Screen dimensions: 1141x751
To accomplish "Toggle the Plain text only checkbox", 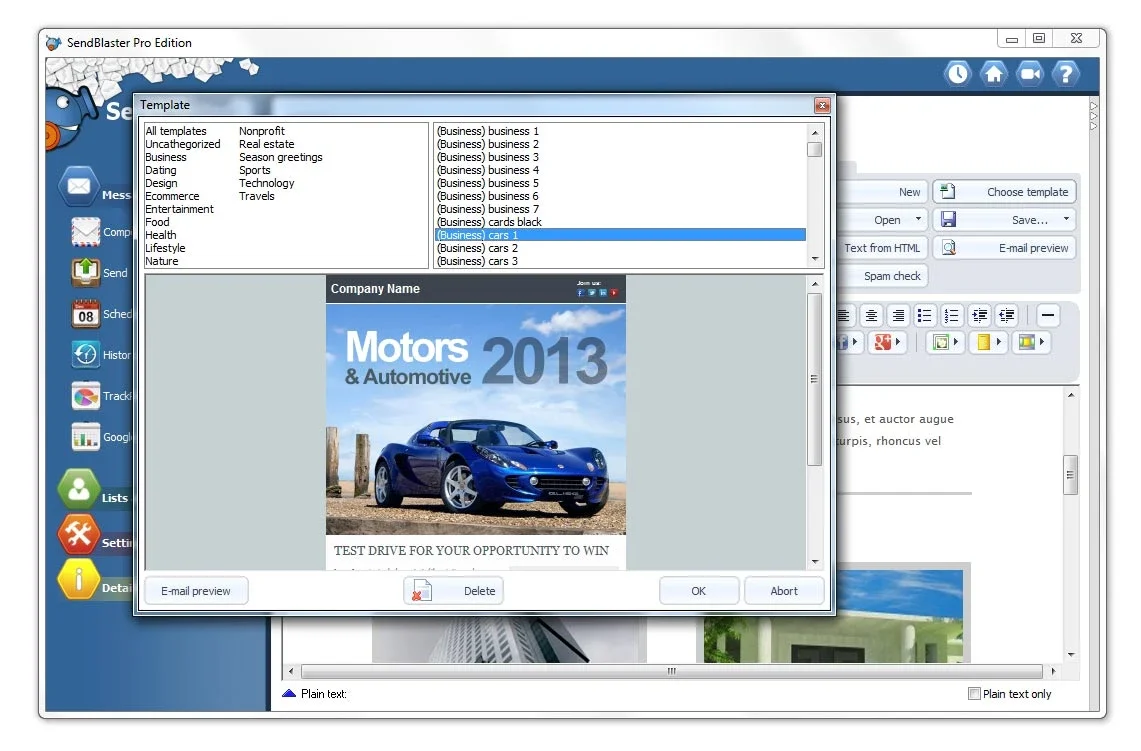I will (974, 694).
